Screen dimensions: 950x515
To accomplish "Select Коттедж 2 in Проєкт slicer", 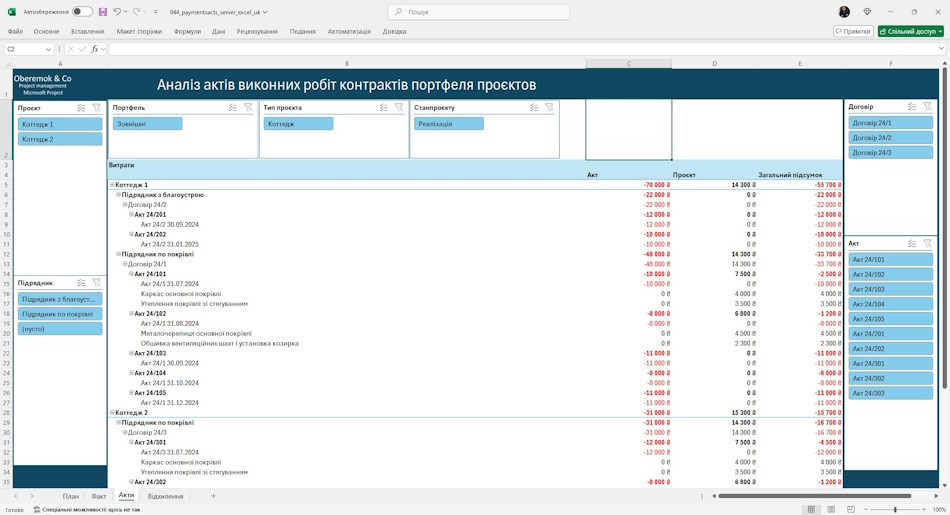I will (x=60, y=139).
